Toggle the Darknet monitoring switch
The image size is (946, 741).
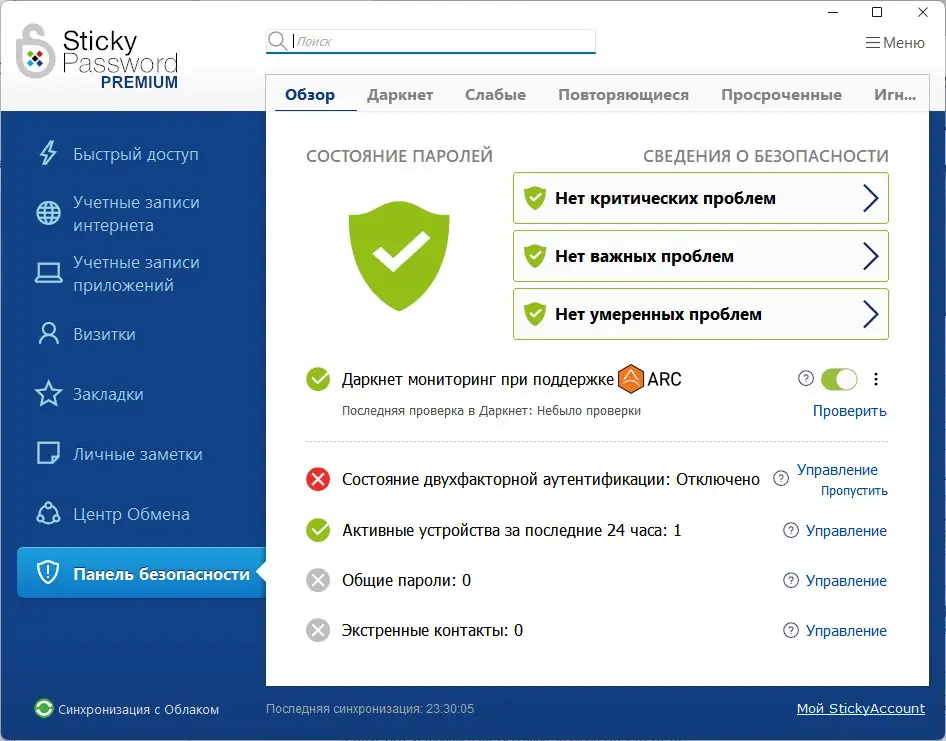(x=839, y=379)
